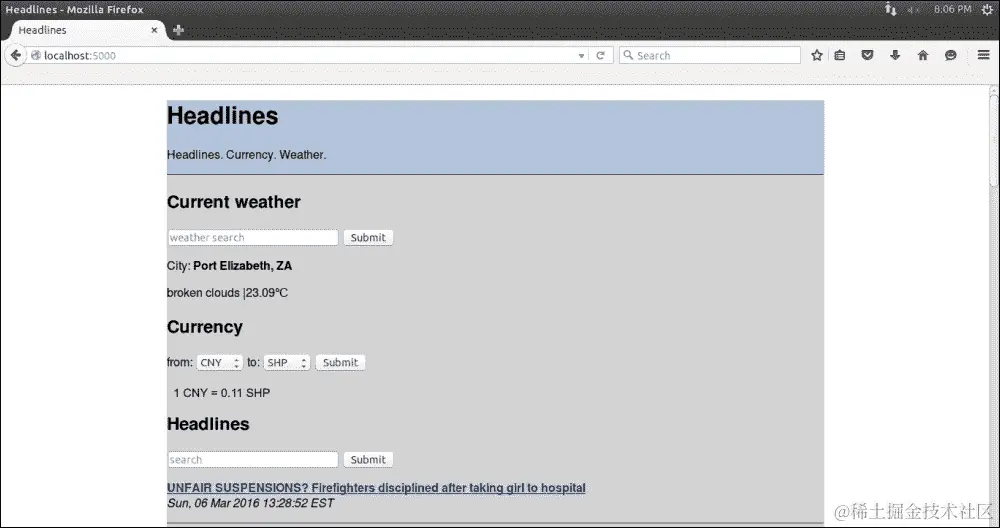Open the URL history dropdown arrow
This screenshot has height=528, width=1000.
pyautogui.click(x=581, y=56)
